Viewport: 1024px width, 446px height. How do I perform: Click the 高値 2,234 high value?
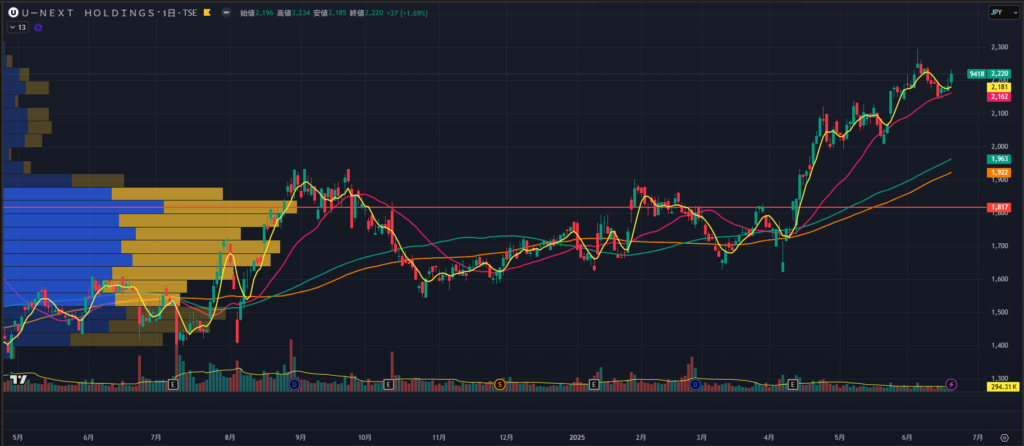click(293, 12)
